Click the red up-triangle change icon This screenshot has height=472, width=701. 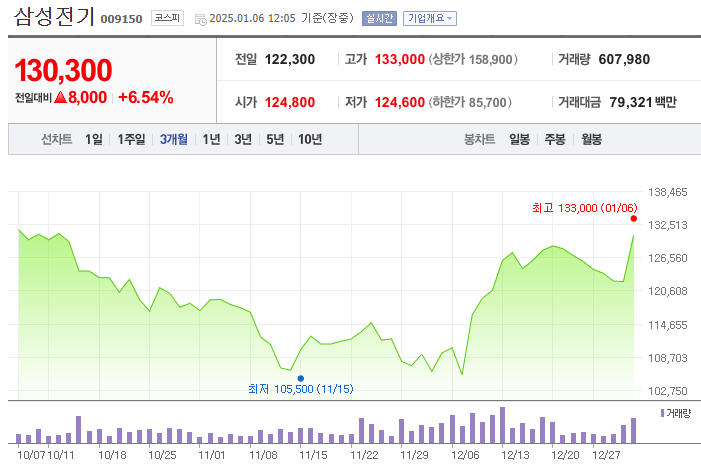point(60,97)
